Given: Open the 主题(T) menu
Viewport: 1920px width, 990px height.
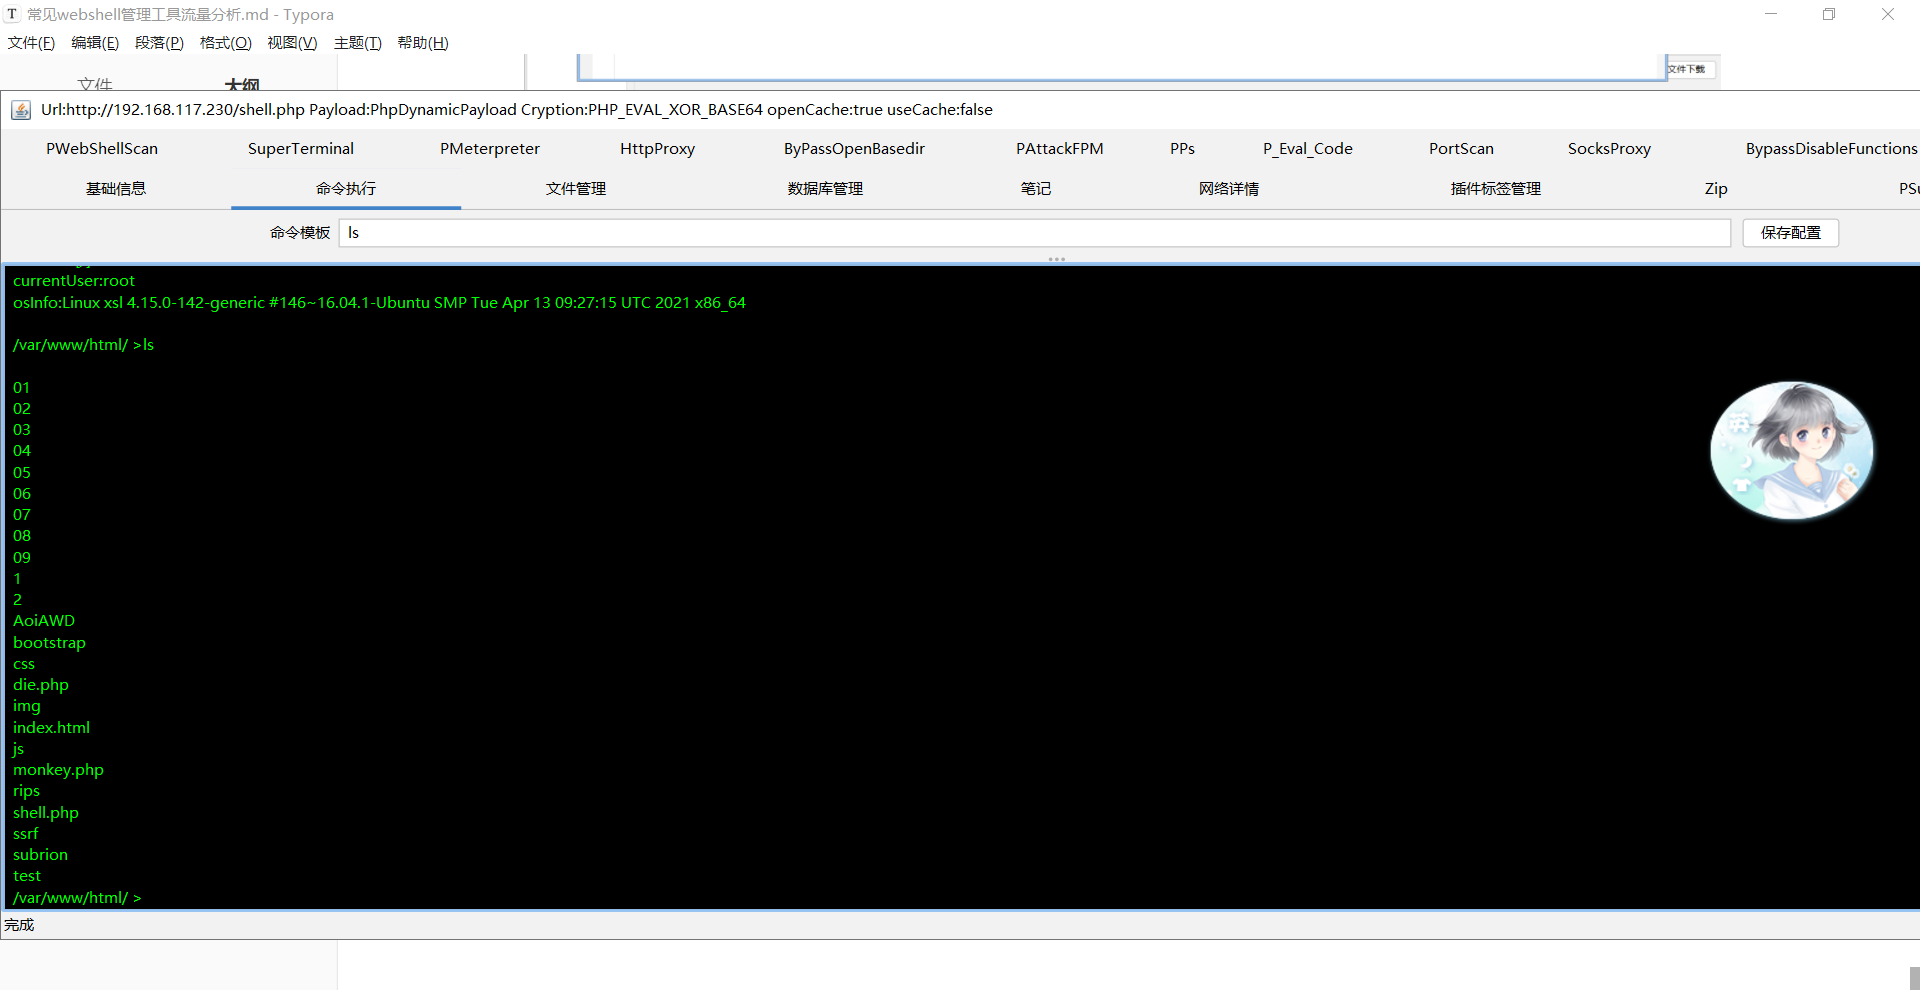Looking at the screenshot, I should pos(357,43).
